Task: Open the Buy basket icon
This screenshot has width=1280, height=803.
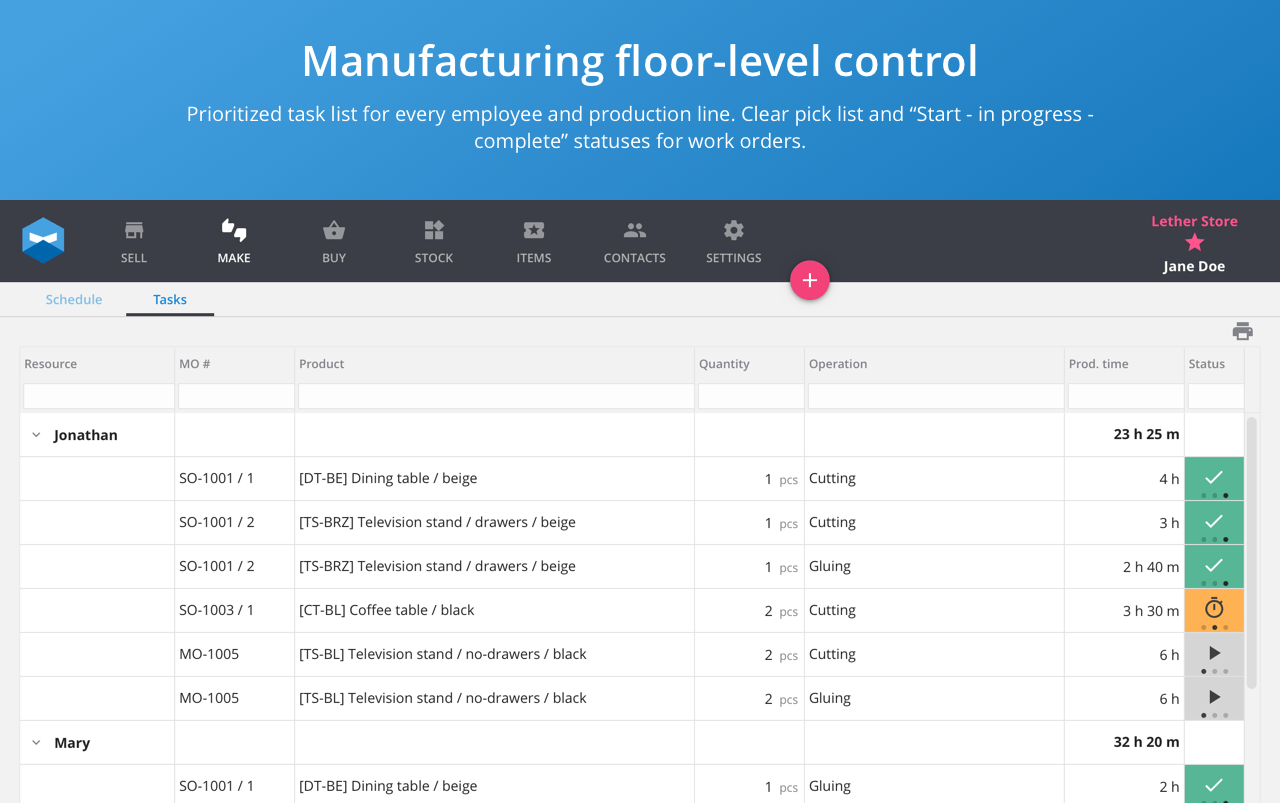Action: pos(334,231)
